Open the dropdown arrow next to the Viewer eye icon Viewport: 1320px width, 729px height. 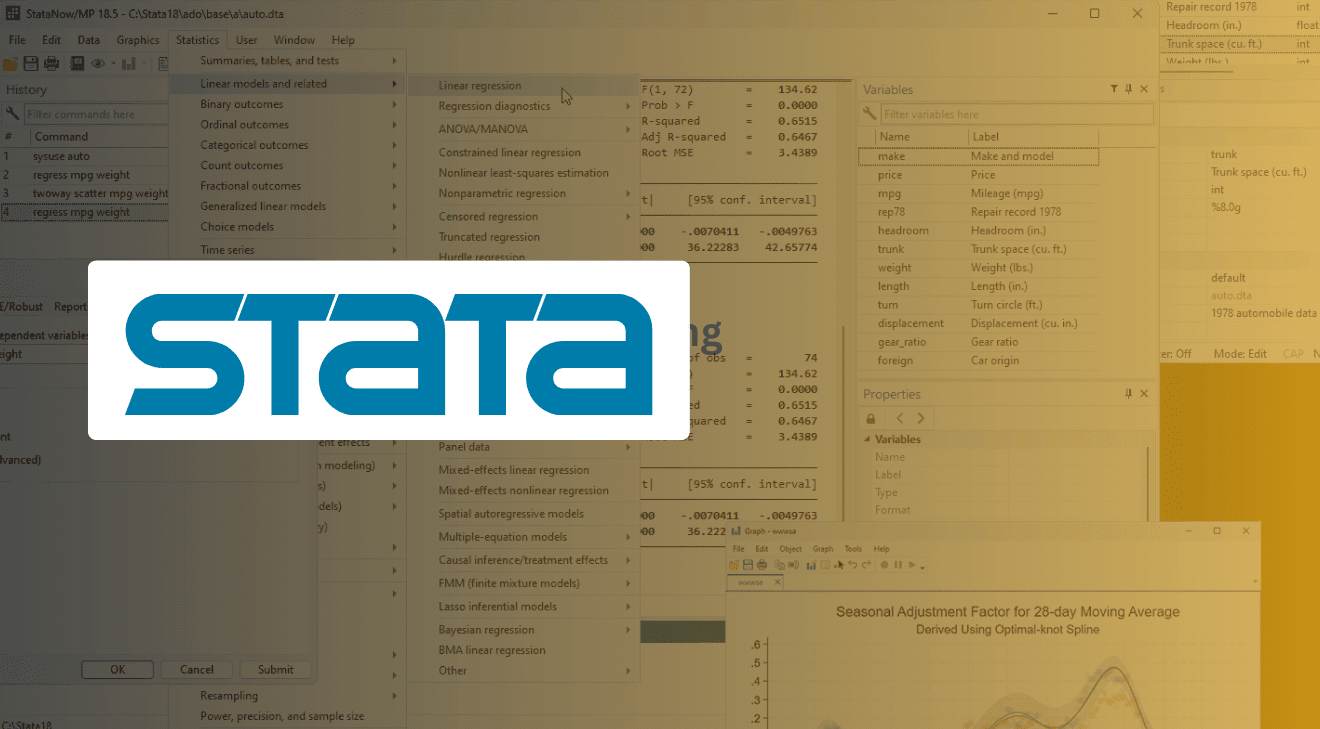(x=114, y=63)
